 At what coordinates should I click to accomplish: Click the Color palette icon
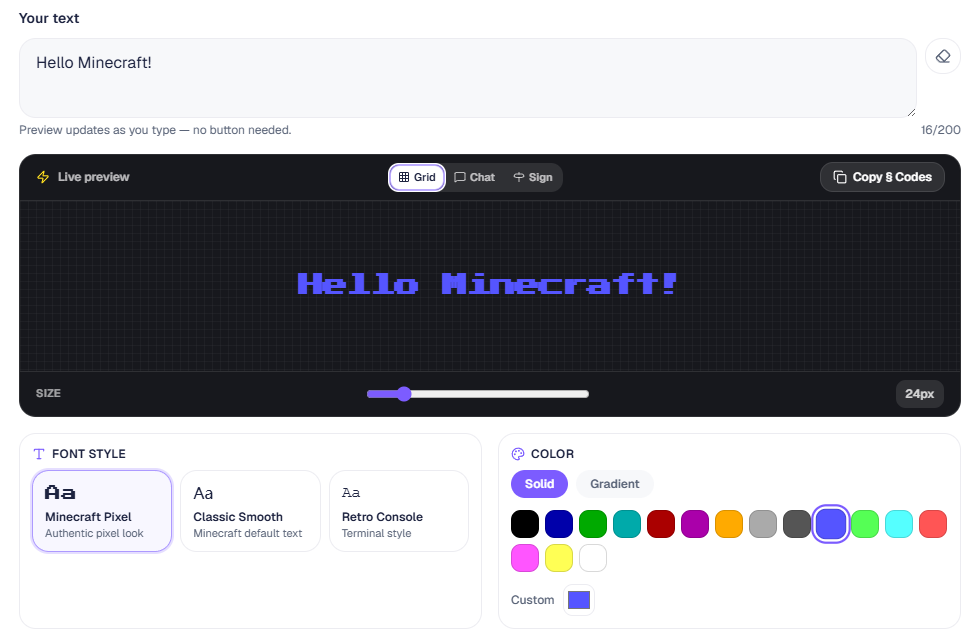coord(518,454)
